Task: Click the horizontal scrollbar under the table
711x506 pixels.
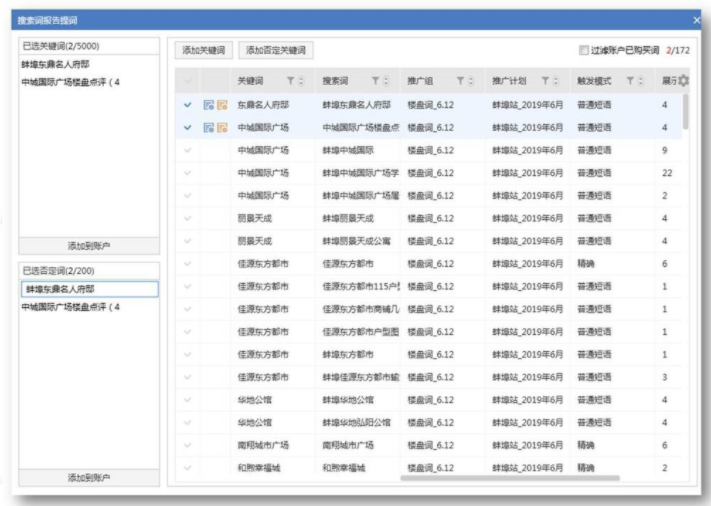Action: coord(510,477)
